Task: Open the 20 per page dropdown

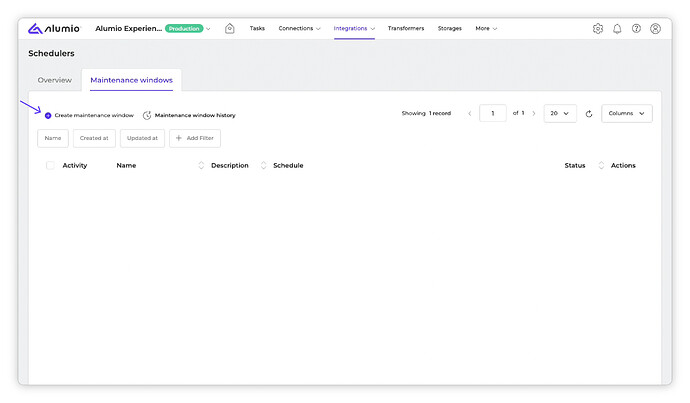Action: 560,114
